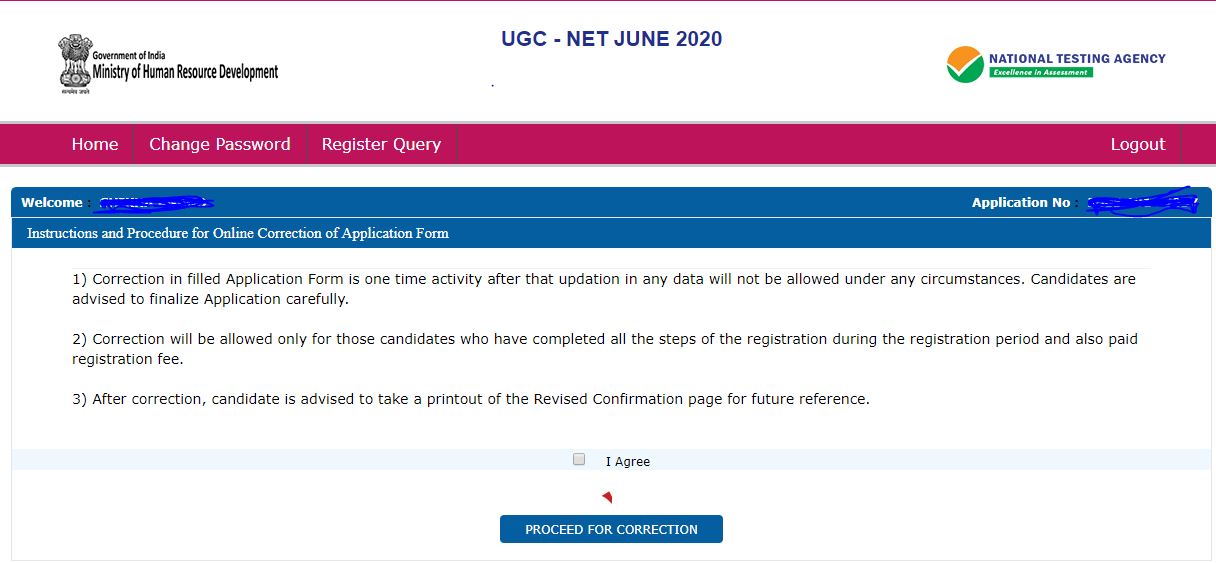1216x563 pixels.
Task: Open the Change Password page
Action: (220, 144)
